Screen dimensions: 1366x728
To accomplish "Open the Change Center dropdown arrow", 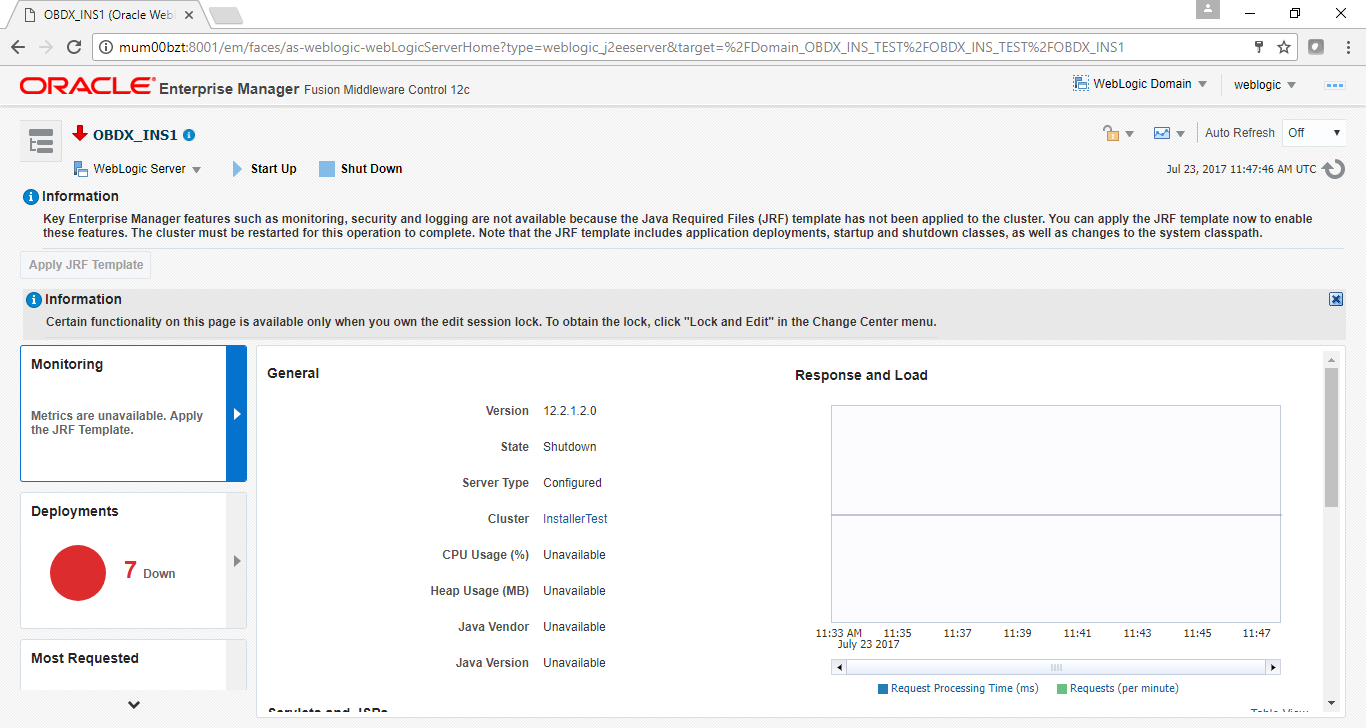I will point(1130,134).
